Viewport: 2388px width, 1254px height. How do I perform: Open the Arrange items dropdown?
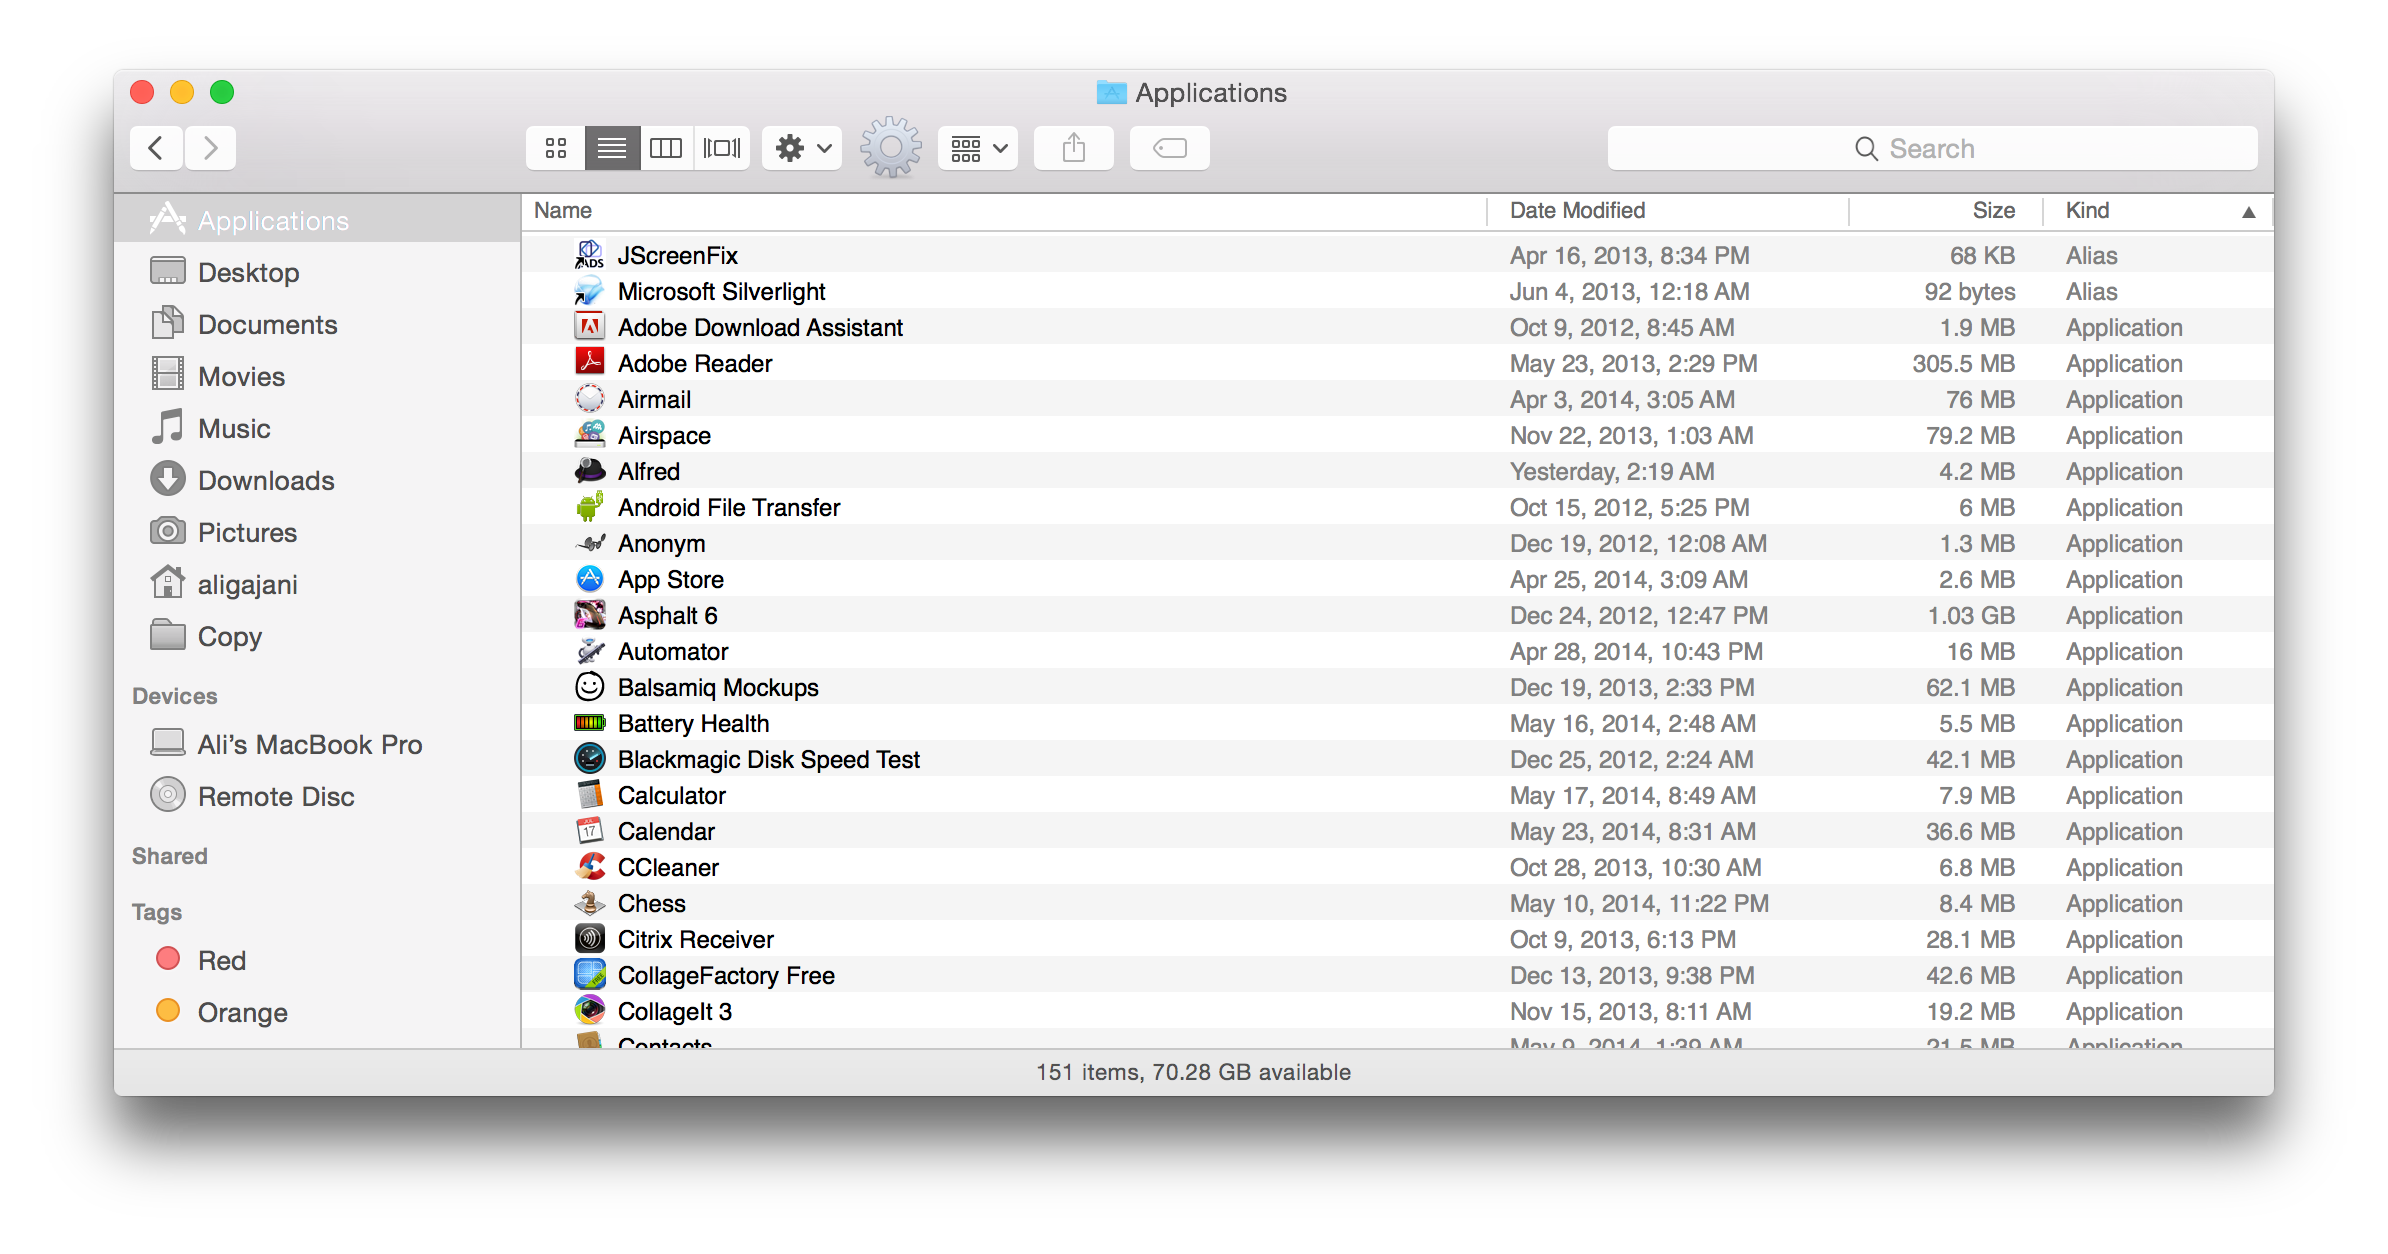pyautogui.click(x=978, y=148)
